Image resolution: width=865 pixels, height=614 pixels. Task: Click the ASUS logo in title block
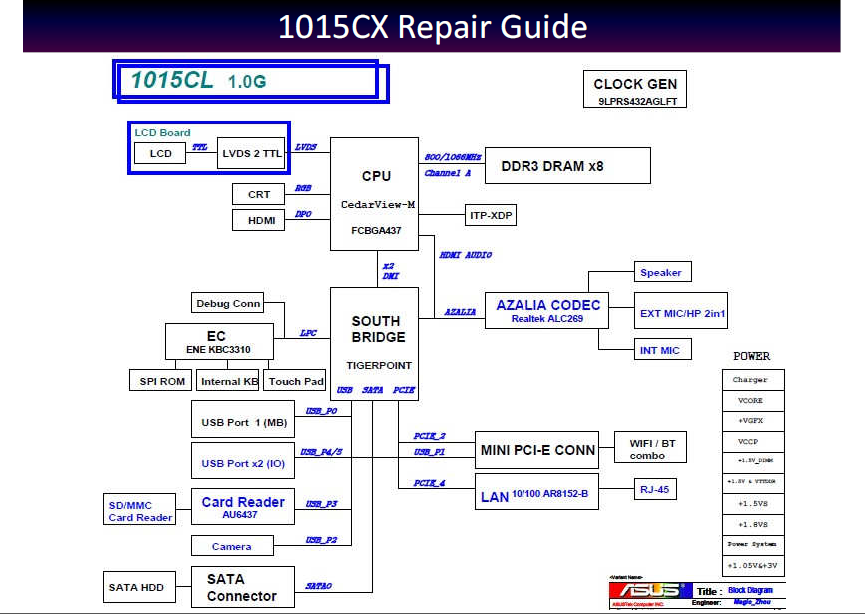(649, 590)
